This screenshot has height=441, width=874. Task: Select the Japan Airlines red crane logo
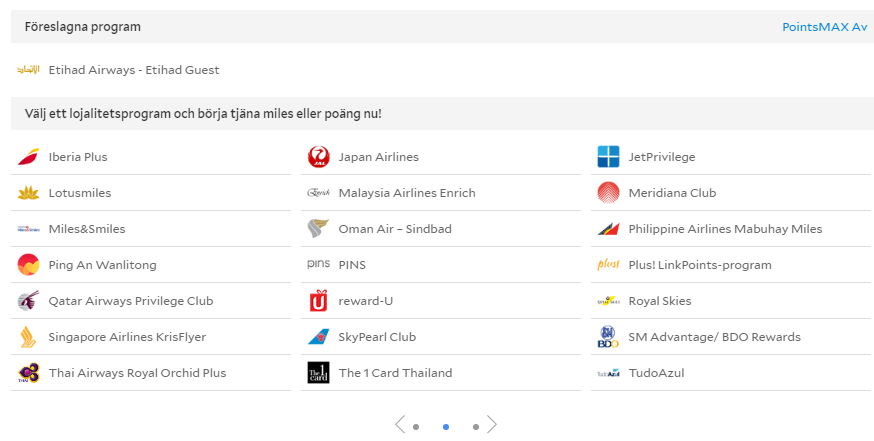click(x=318, y=157)
